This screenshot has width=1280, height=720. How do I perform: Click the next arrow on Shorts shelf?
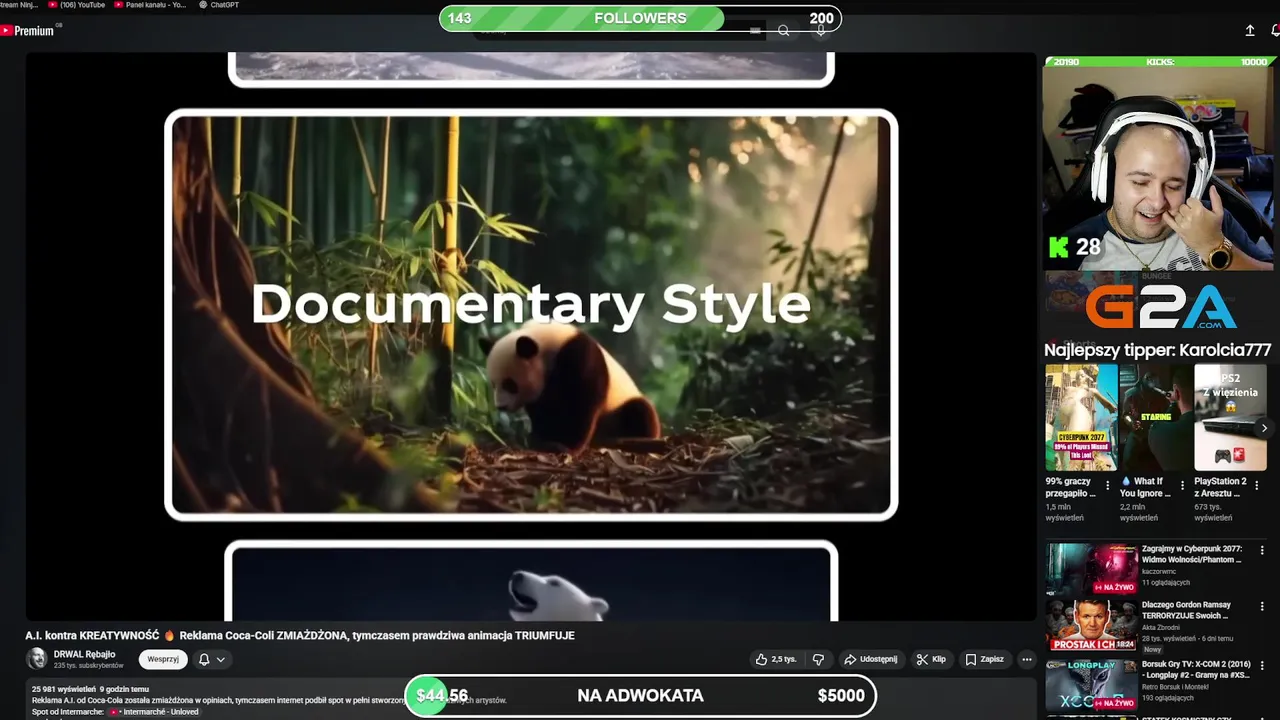pos(1264,428)
